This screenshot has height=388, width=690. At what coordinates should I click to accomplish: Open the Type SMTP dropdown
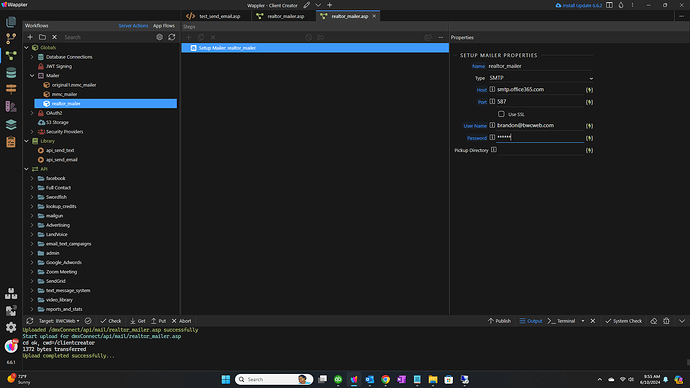click(x=541, y=78)
